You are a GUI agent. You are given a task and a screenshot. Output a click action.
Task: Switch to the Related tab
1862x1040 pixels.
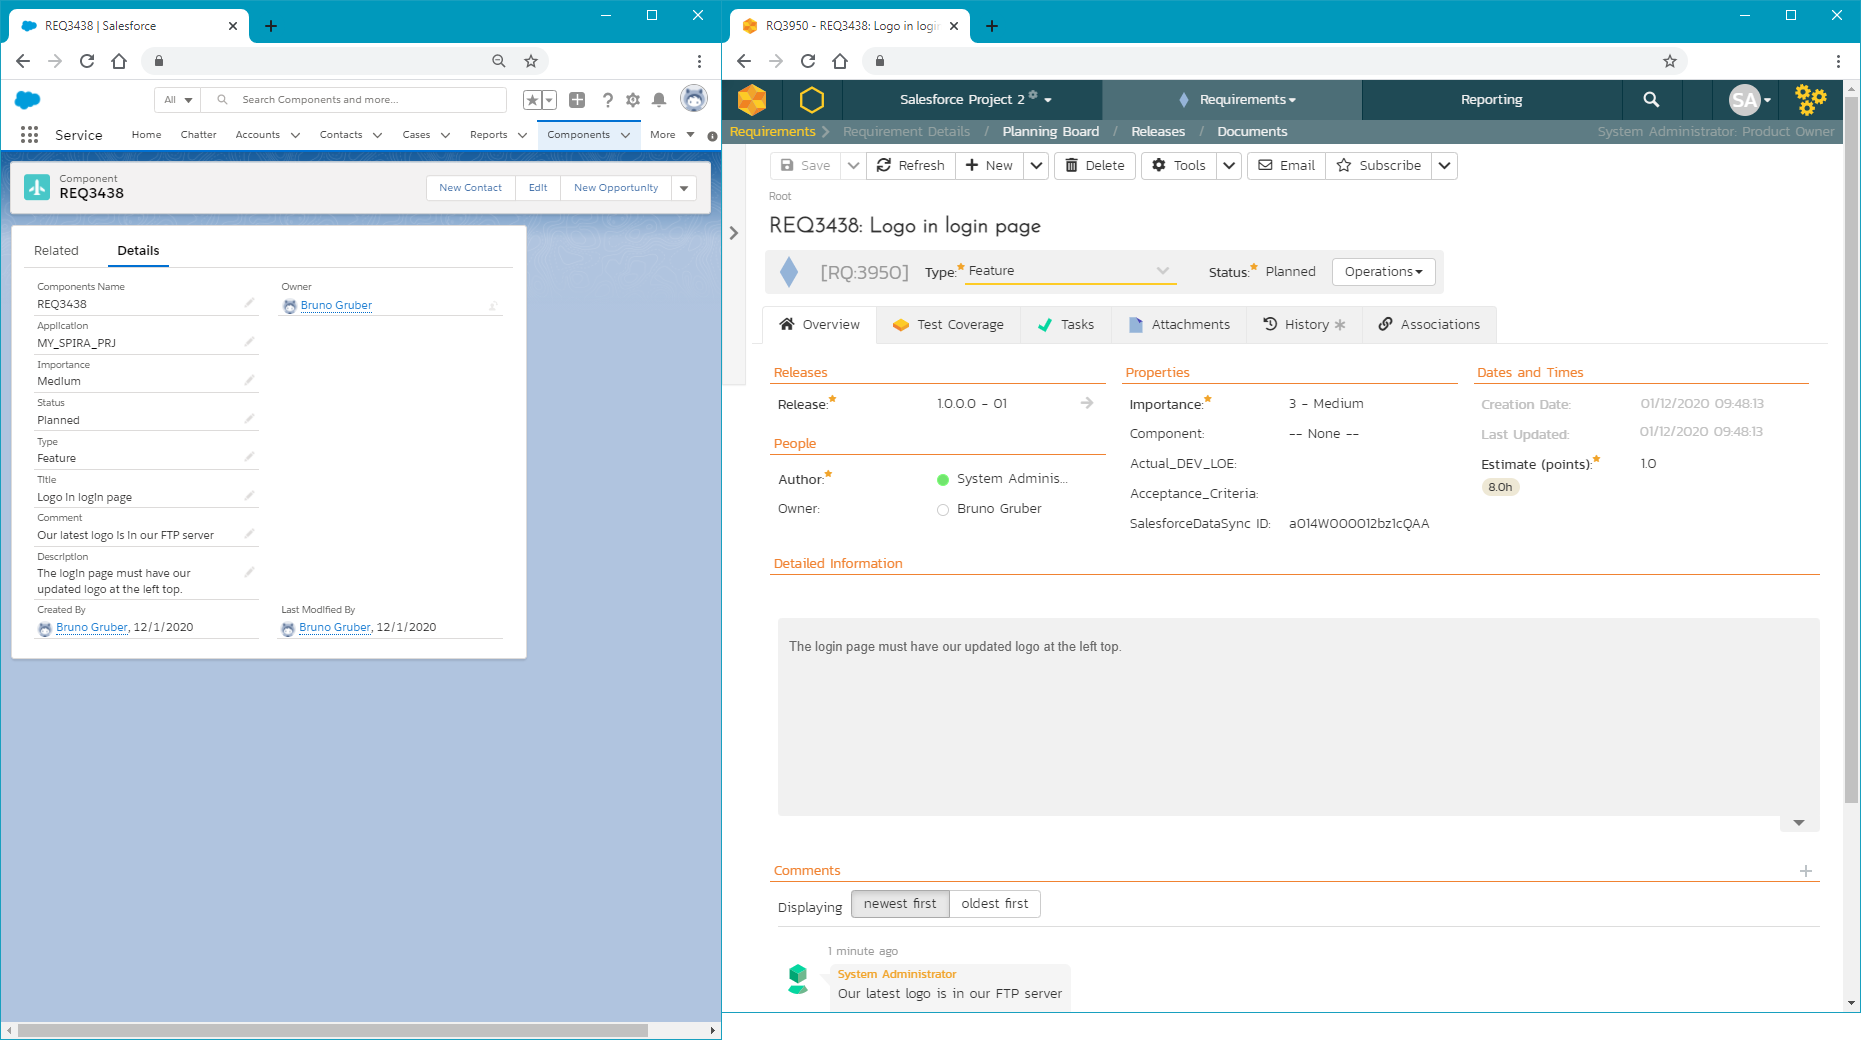(56, 251)
